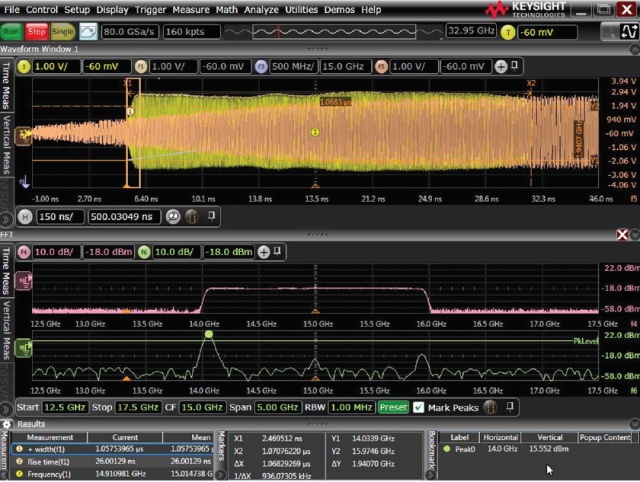Select the + width(f1) measurement row
This screenshot has width=640, height=482.
[x=112, y=449]
